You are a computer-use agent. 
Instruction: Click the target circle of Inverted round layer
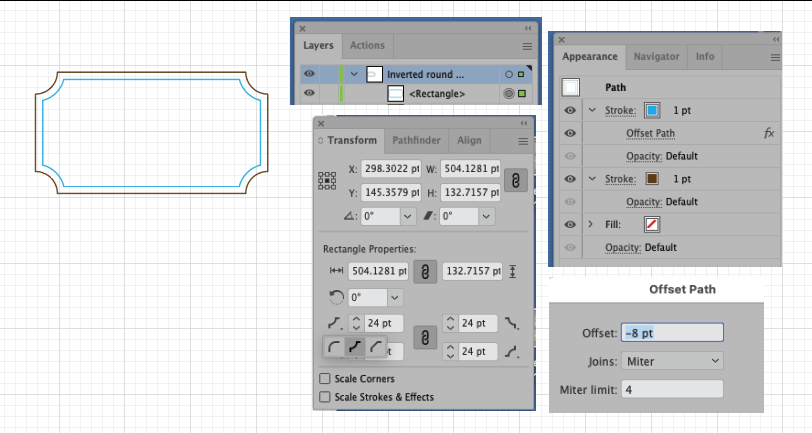point(509,75)
